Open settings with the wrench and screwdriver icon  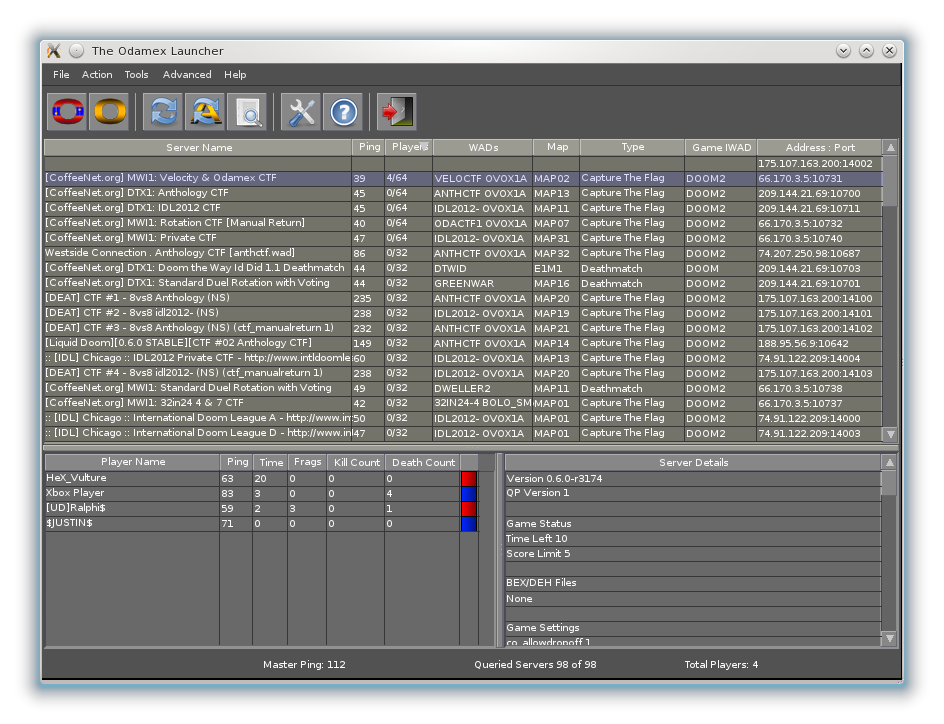coord(300,112)
